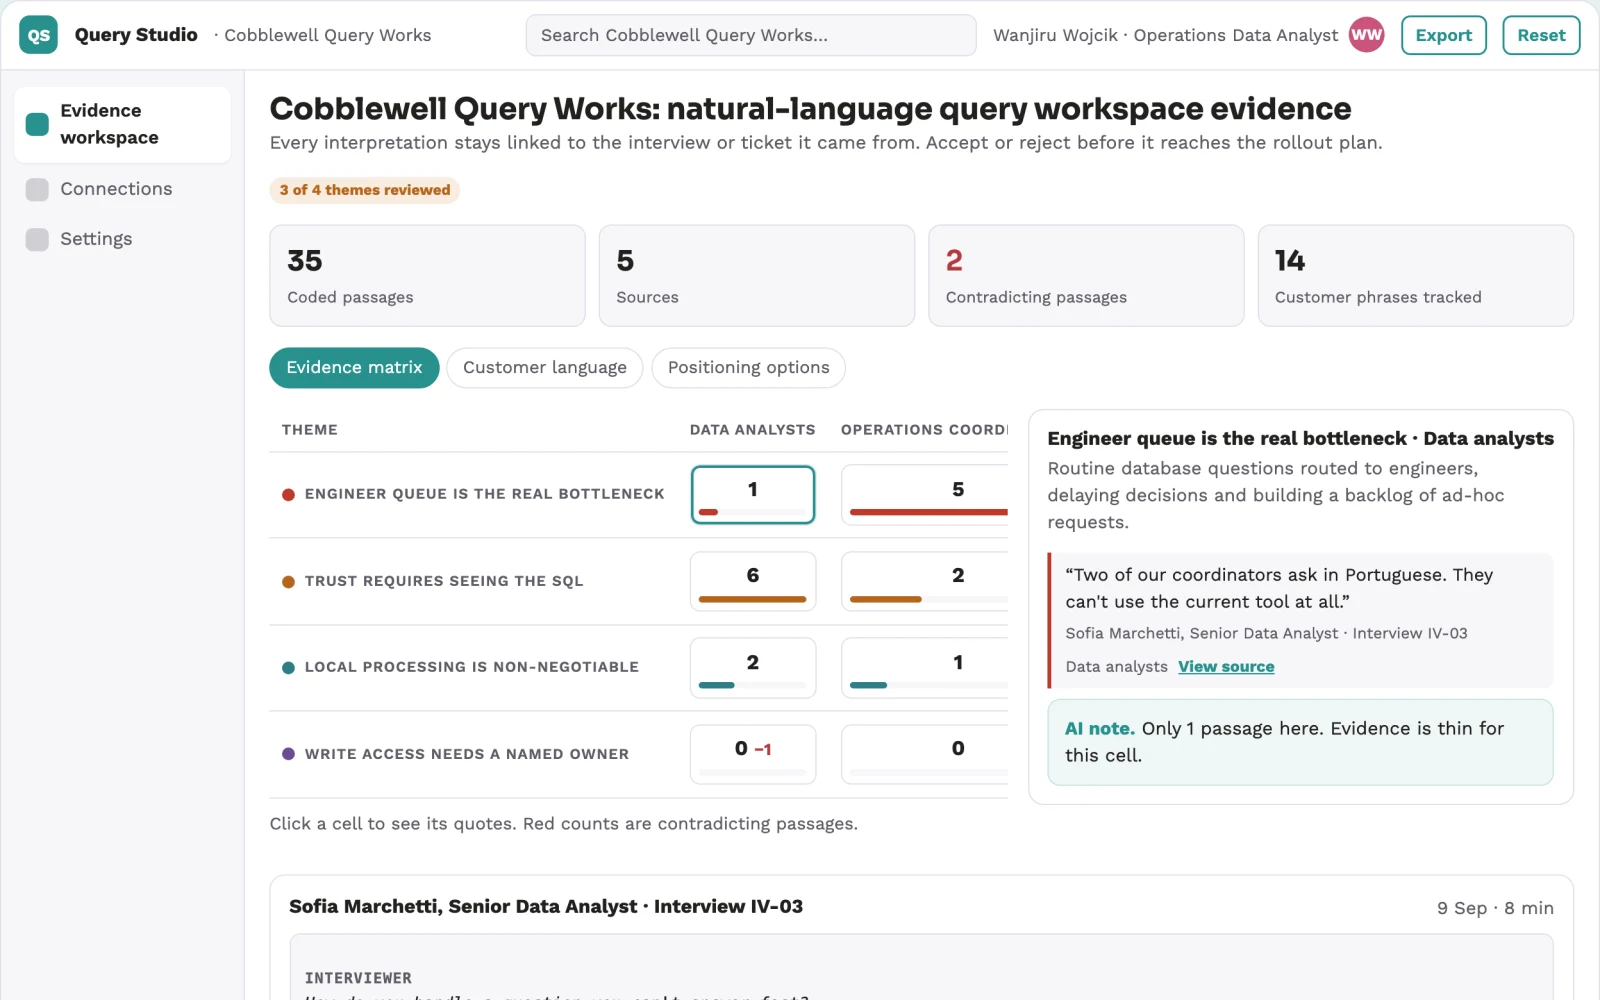Open the View source link
This screenshot has width=1600, height=1000.
[x=1226, y=667]
